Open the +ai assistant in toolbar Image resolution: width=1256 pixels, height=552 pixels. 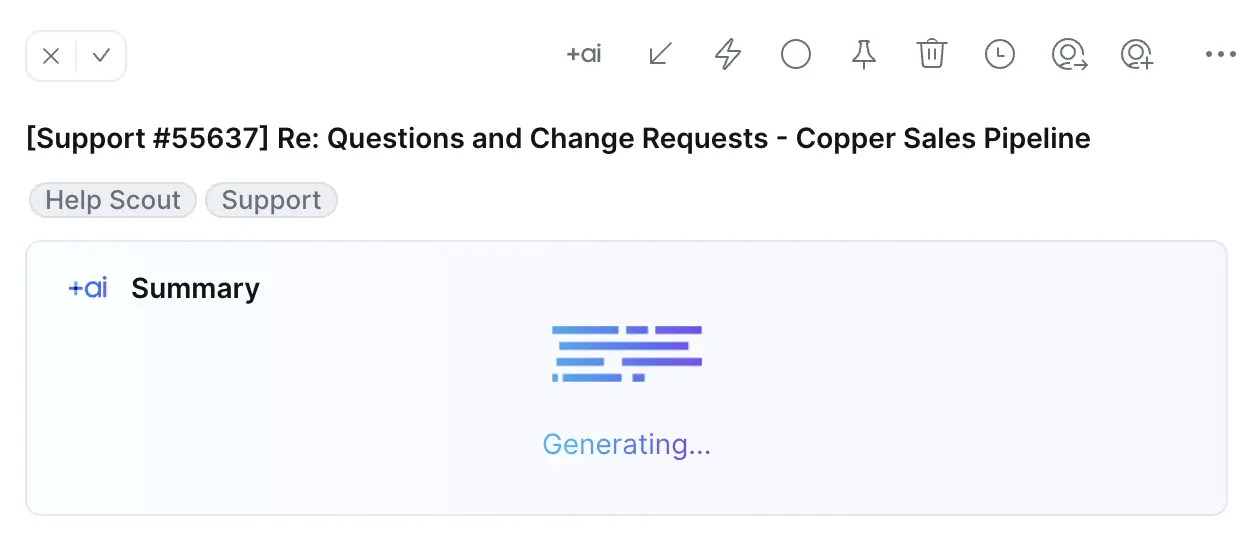(584, 54)
